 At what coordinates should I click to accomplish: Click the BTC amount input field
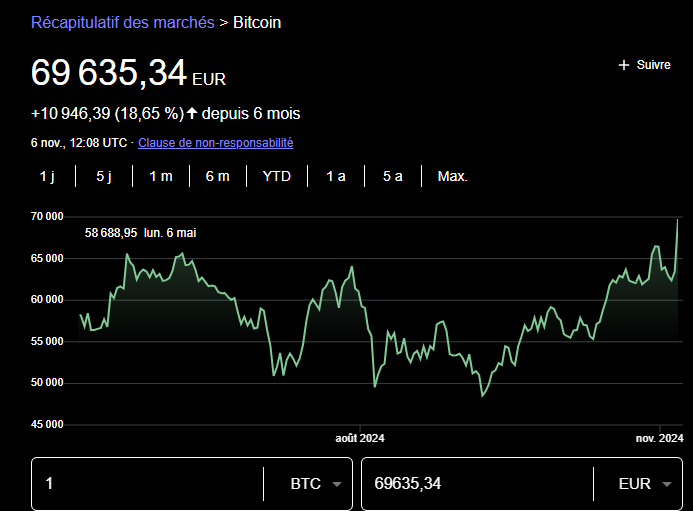(145, 484)
